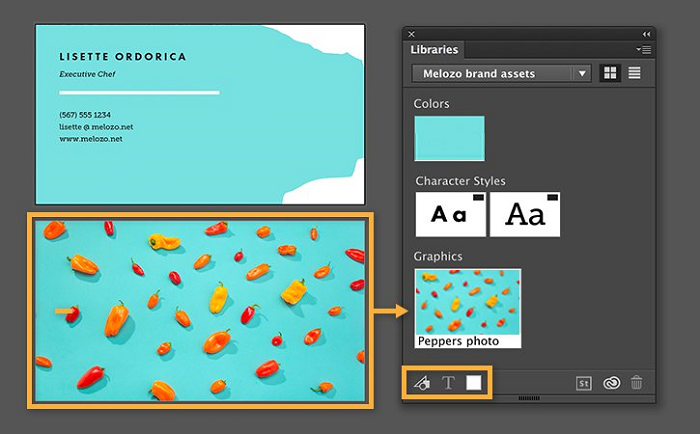Viewport: 700px width, 434px height.
Task: Switch to grid view of library items
Action: [610, 73]
